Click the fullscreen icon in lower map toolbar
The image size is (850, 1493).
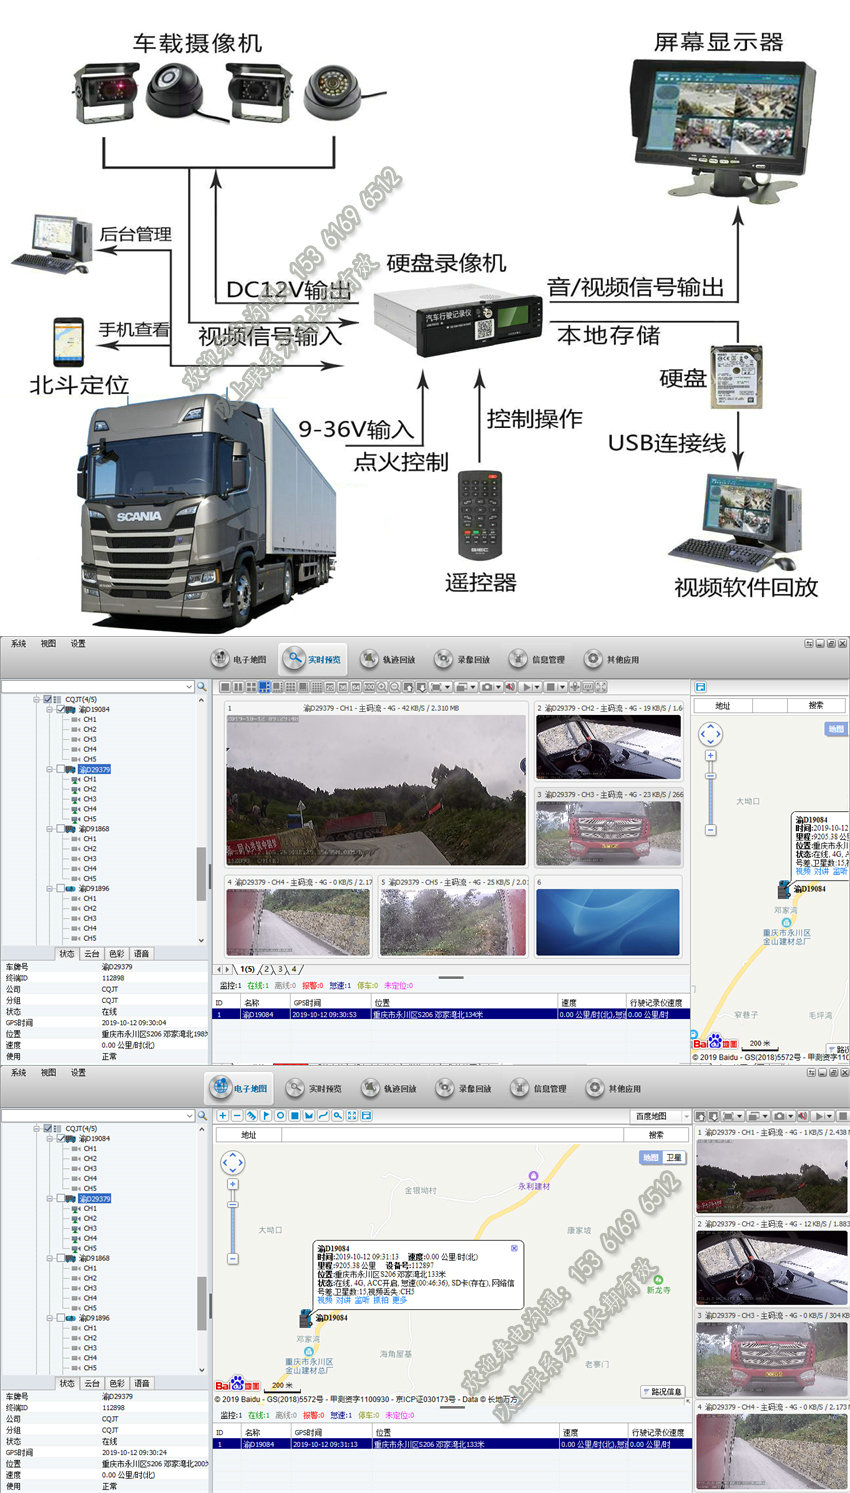pyautogui.click(x=352, y=1115)
